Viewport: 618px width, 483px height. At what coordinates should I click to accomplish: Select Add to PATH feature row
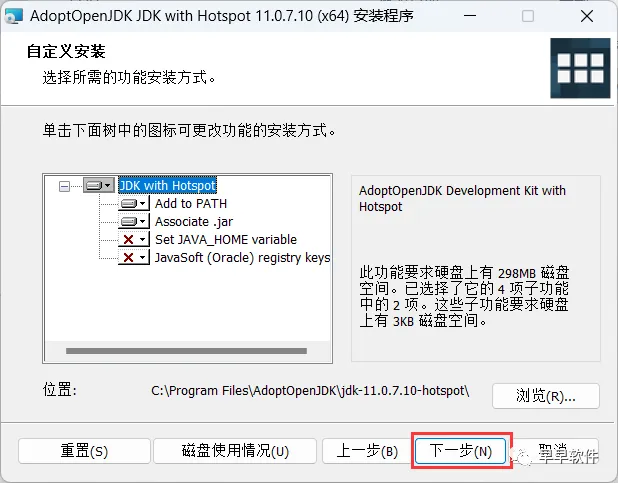[191, 203]
